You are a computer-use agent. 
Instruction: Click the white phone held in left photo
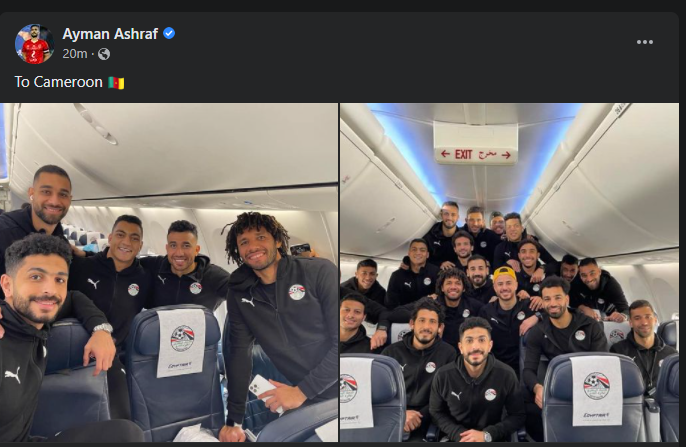[x=263, y=391]
